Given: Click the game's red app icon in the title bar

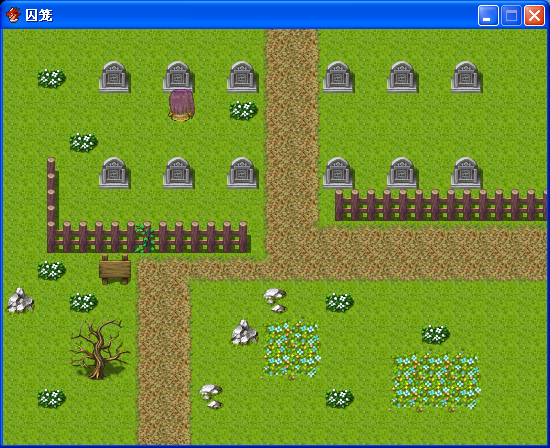Looking at the screenshot, I should pos(13,15).
